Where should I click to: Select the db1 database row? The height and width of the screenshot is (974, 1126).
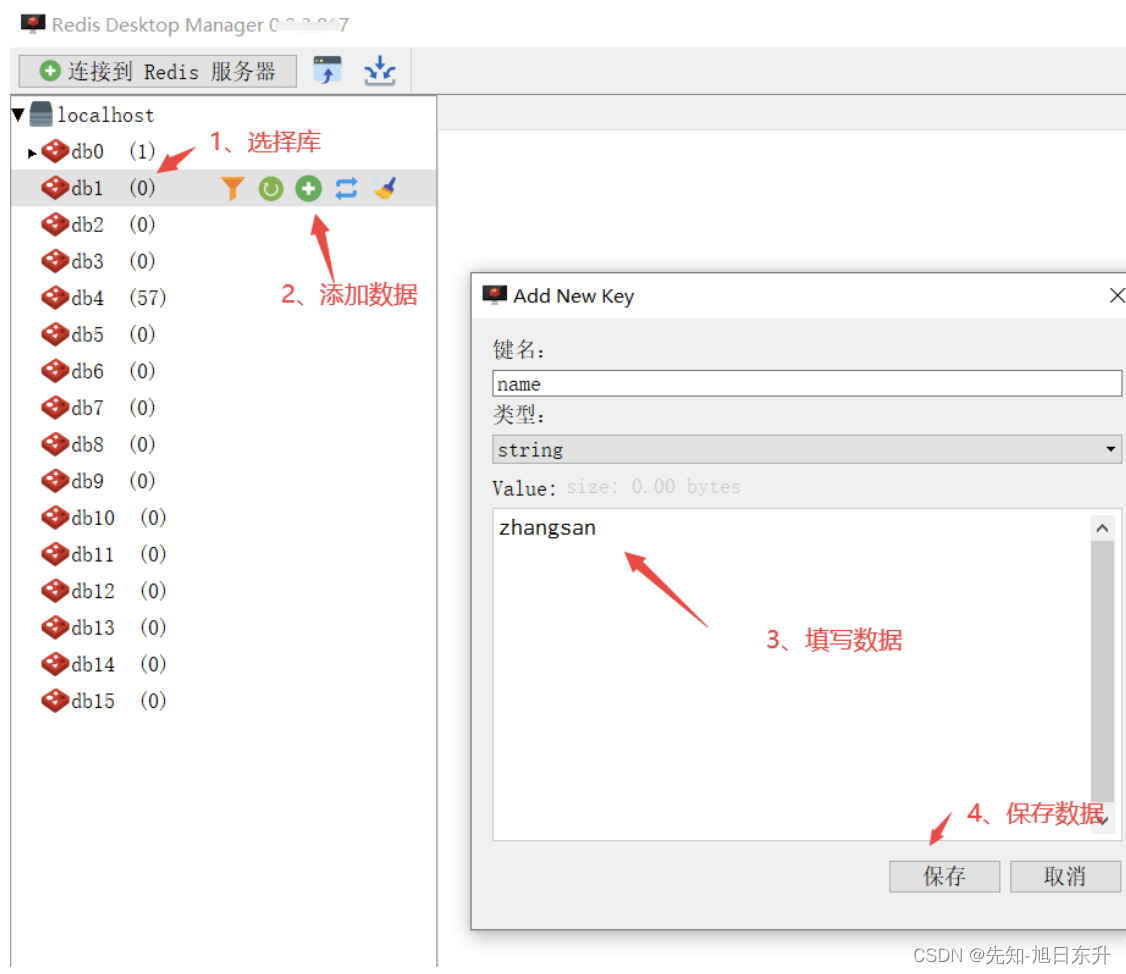coord(223,188)
